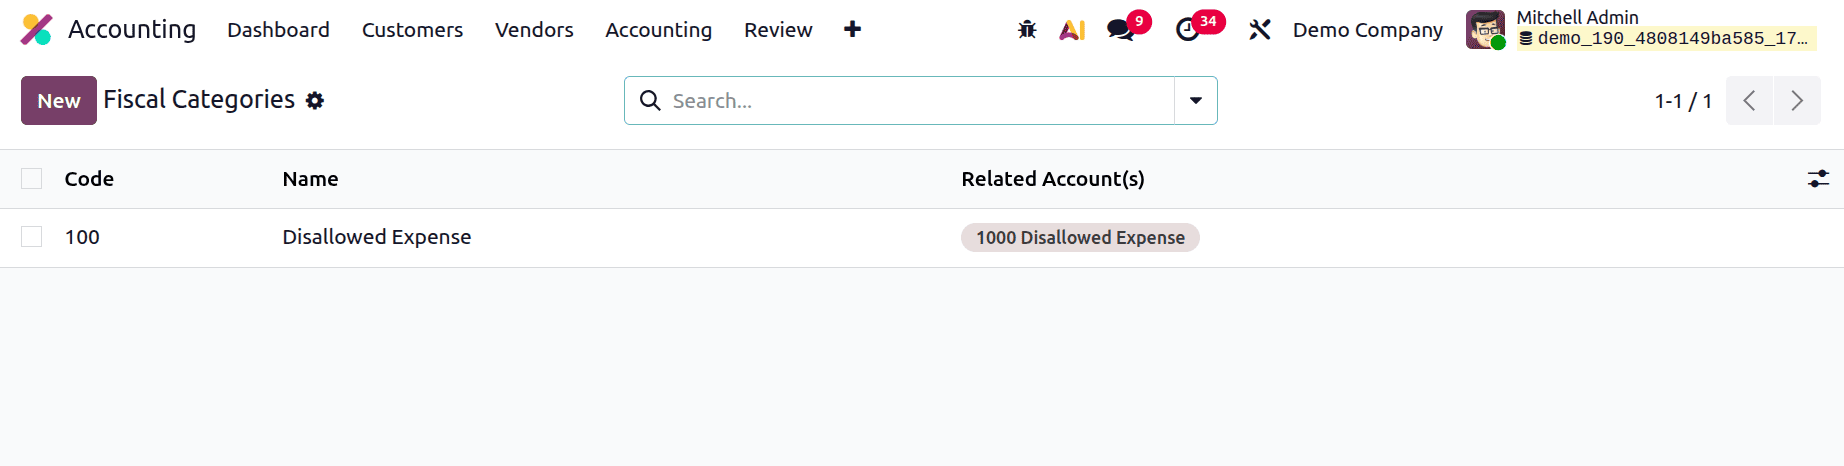Image resolution: width=1844 pixels, height=466 pixels.
Task: Open Fiscal Categories gear actions menu
Action: pyautogui.click(x=315, y=101)
